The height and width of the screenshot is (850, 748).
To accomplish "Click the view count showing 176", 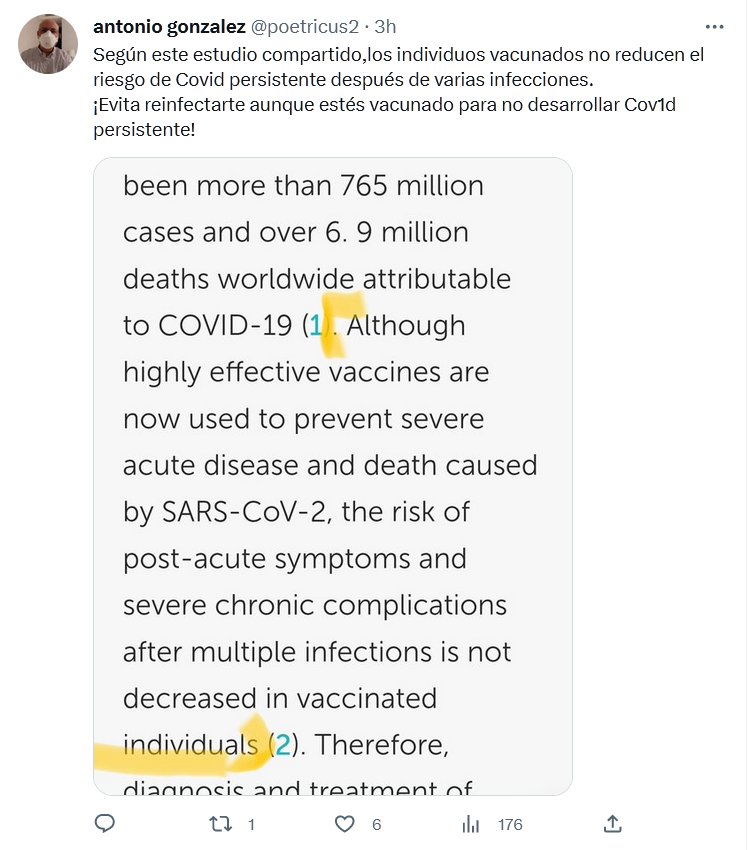I will click(510, 825).
